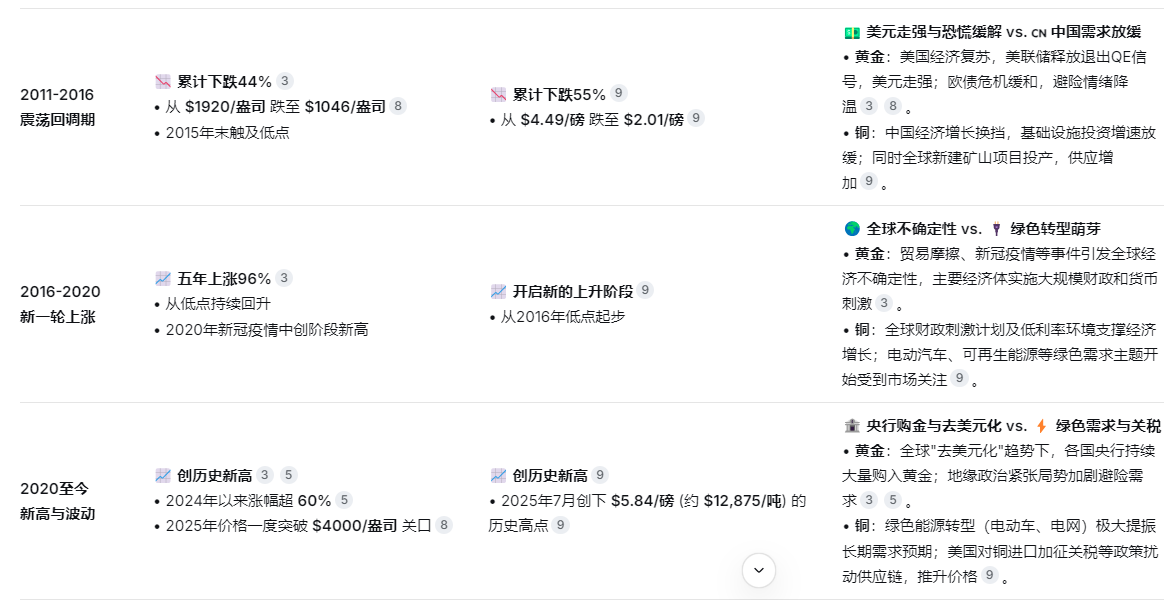This screenshot has height=600, width=1170.
Task: Open citation 8 after $4000/盎司 关口
Action: [444, 525]
